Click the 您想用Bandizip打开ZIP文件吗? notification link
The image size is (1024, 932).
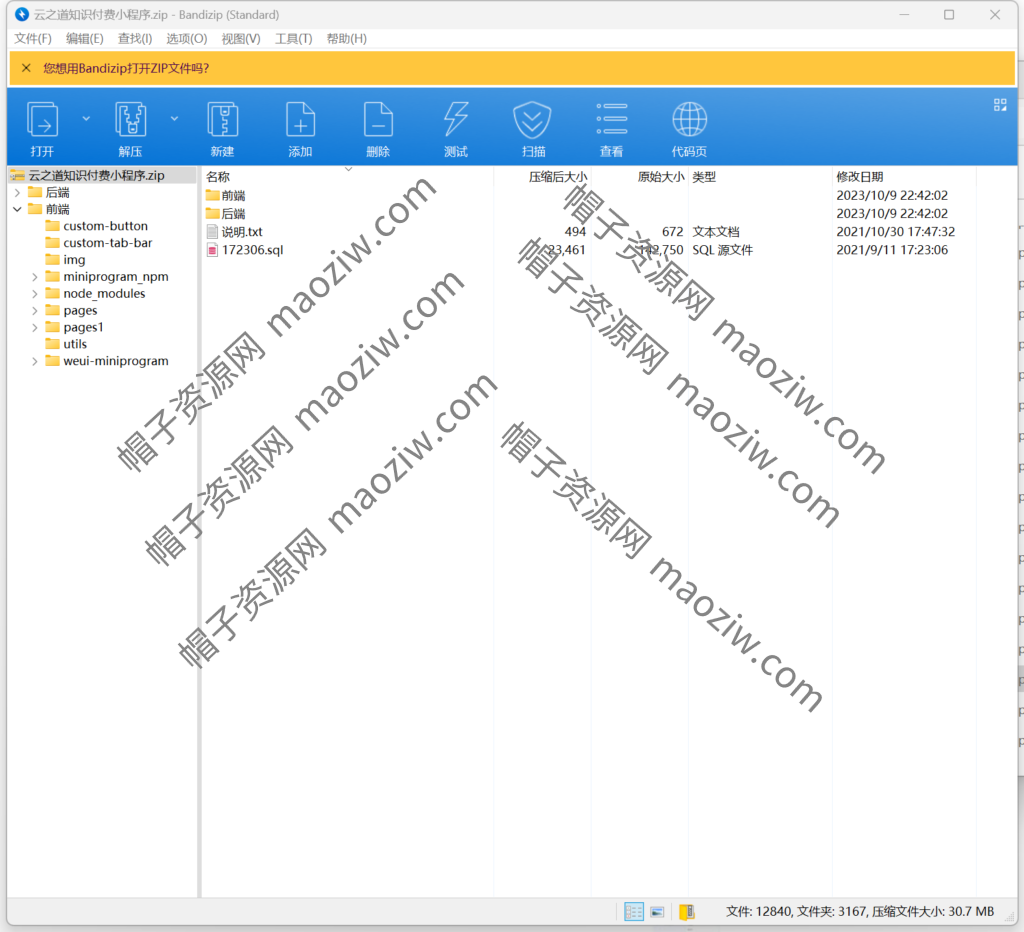(126, 68)
